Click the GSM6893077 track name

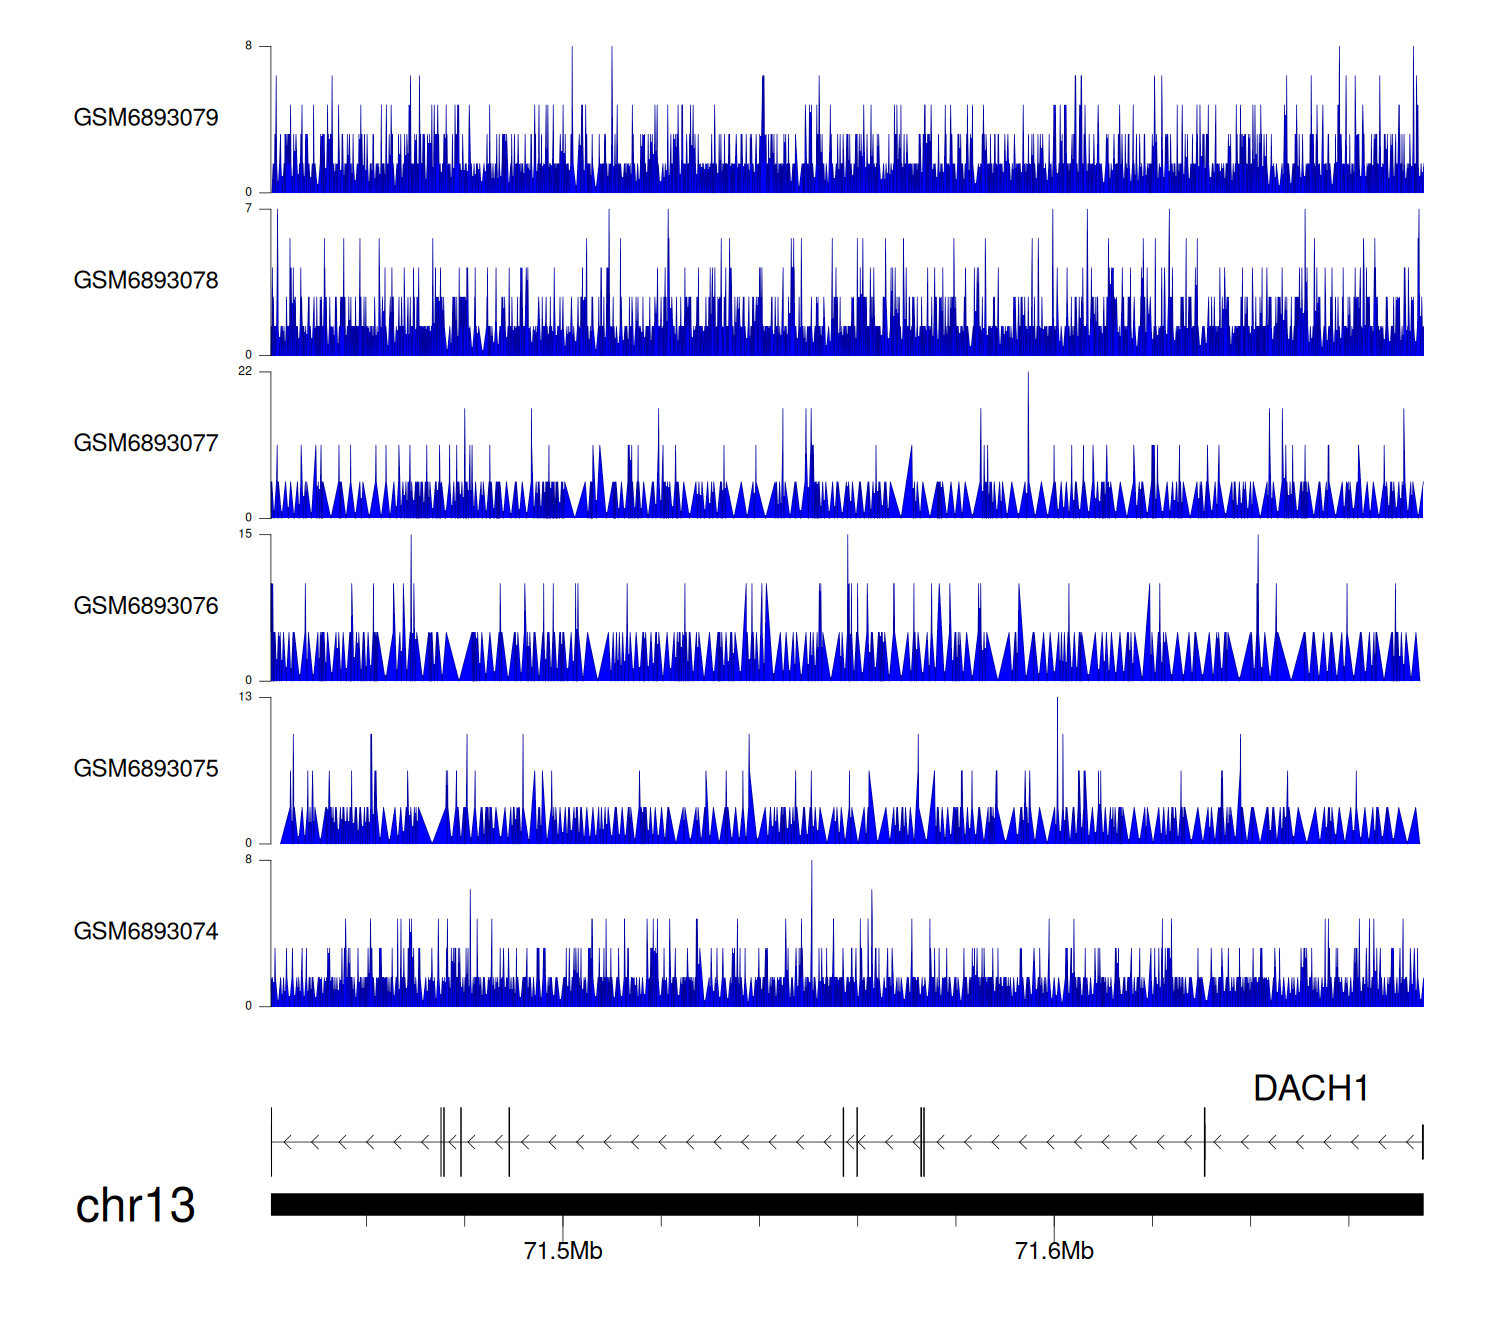point(146,443)
